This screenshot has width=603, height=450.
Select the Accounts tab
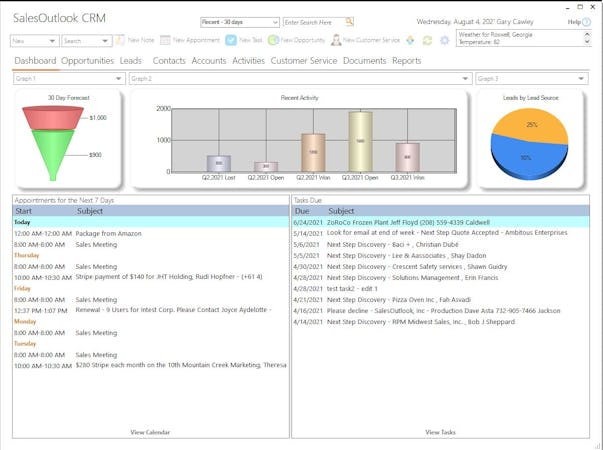click(x=209, y=61)
